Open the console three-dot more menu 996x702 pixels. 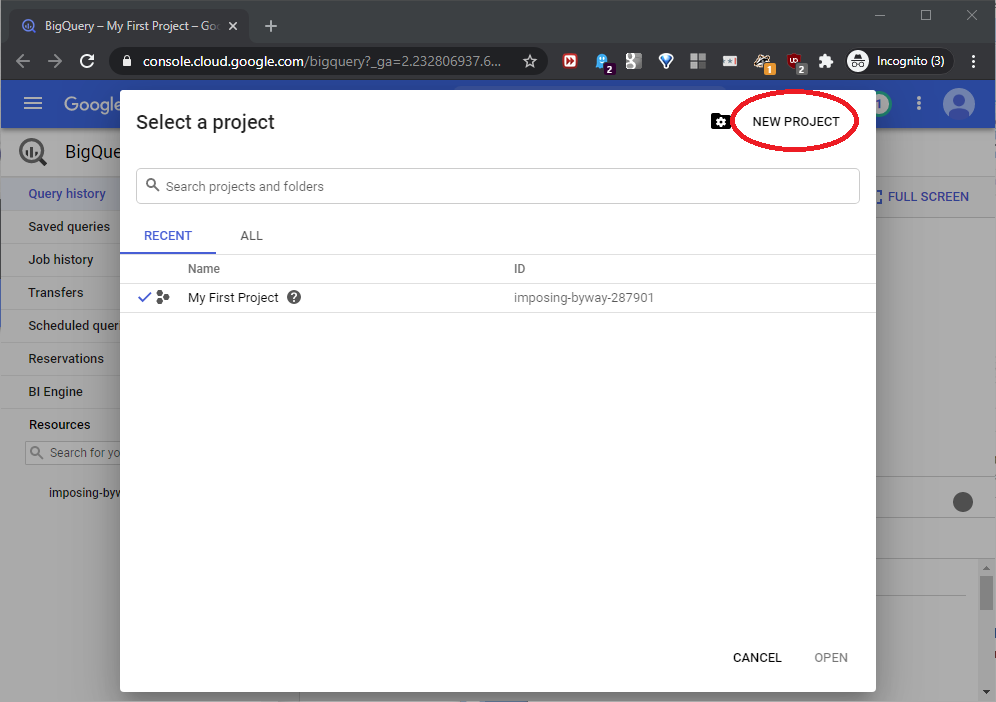click(x=919, y=103)
